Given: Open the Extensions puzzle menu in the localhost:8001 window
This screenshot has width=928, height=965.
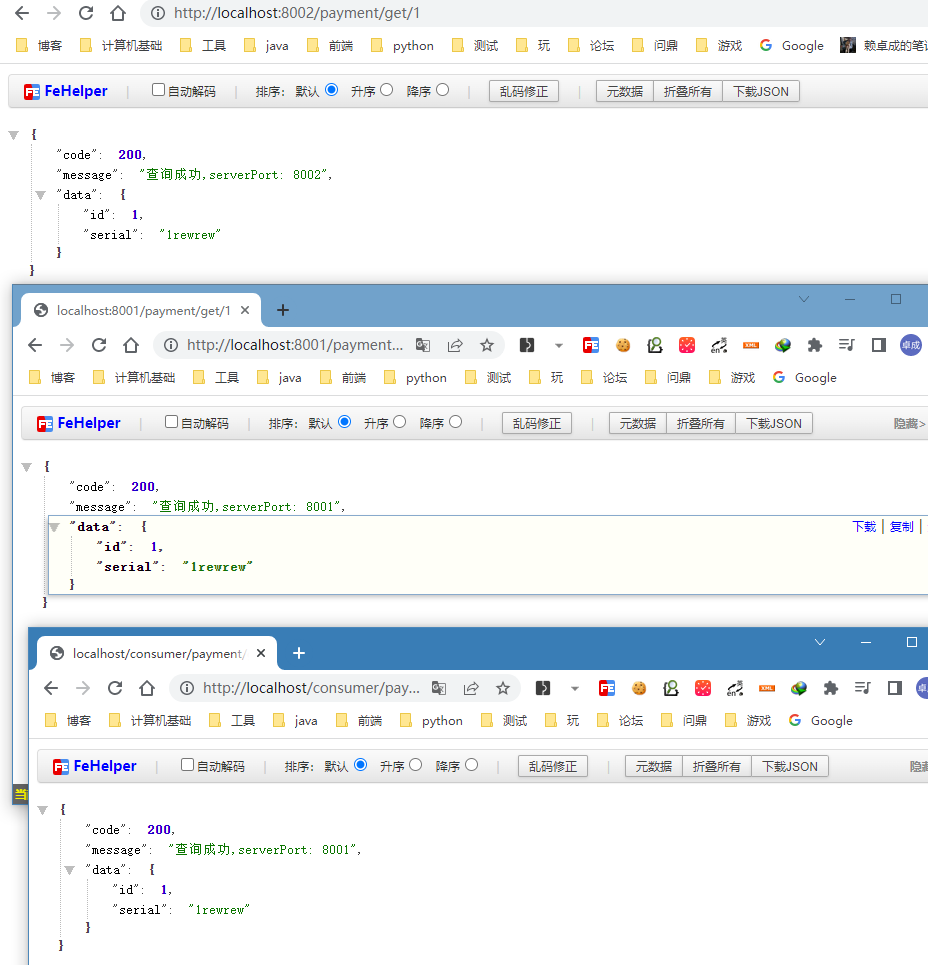Looking at the screenshot, I should pyautogui.click(x=815, y=345).
